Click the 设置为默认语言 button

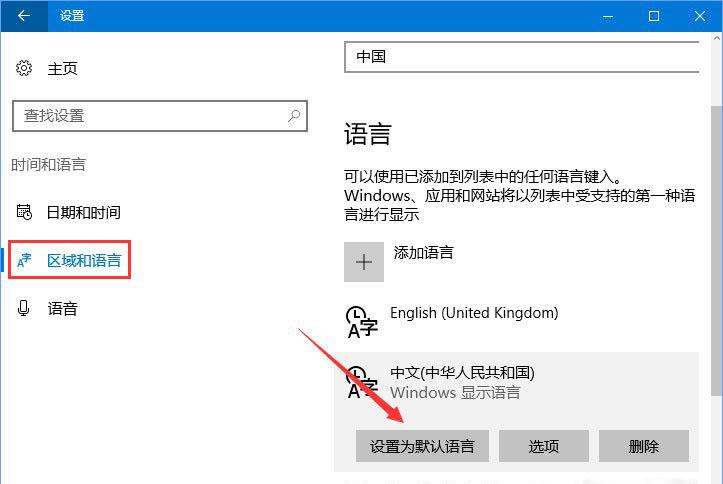click(422, 446)
